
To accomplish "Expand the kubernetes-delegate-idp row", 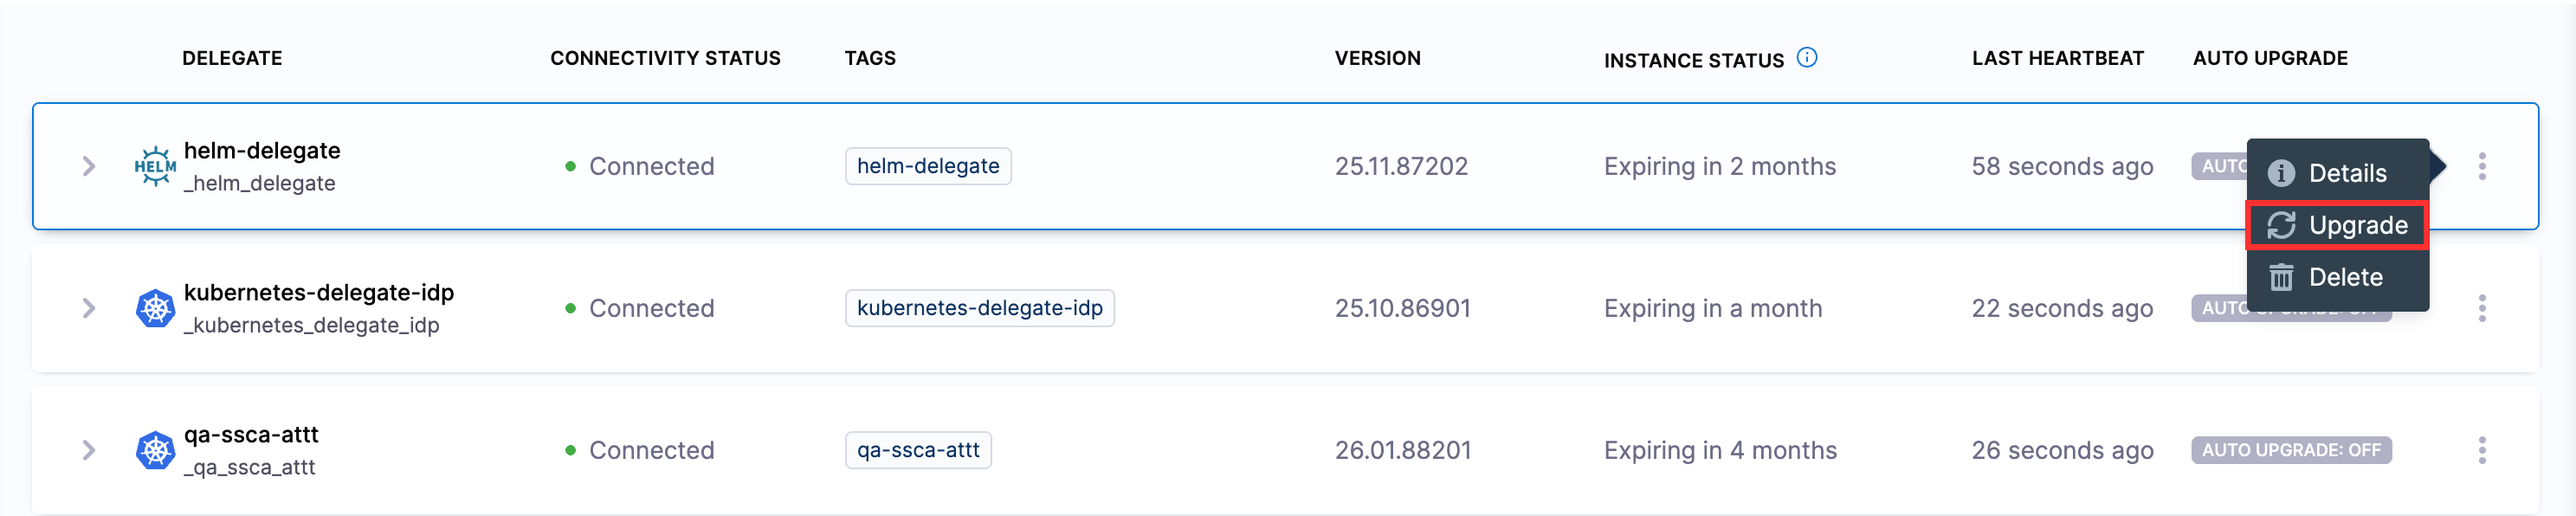I will click(x=89, y=308).
